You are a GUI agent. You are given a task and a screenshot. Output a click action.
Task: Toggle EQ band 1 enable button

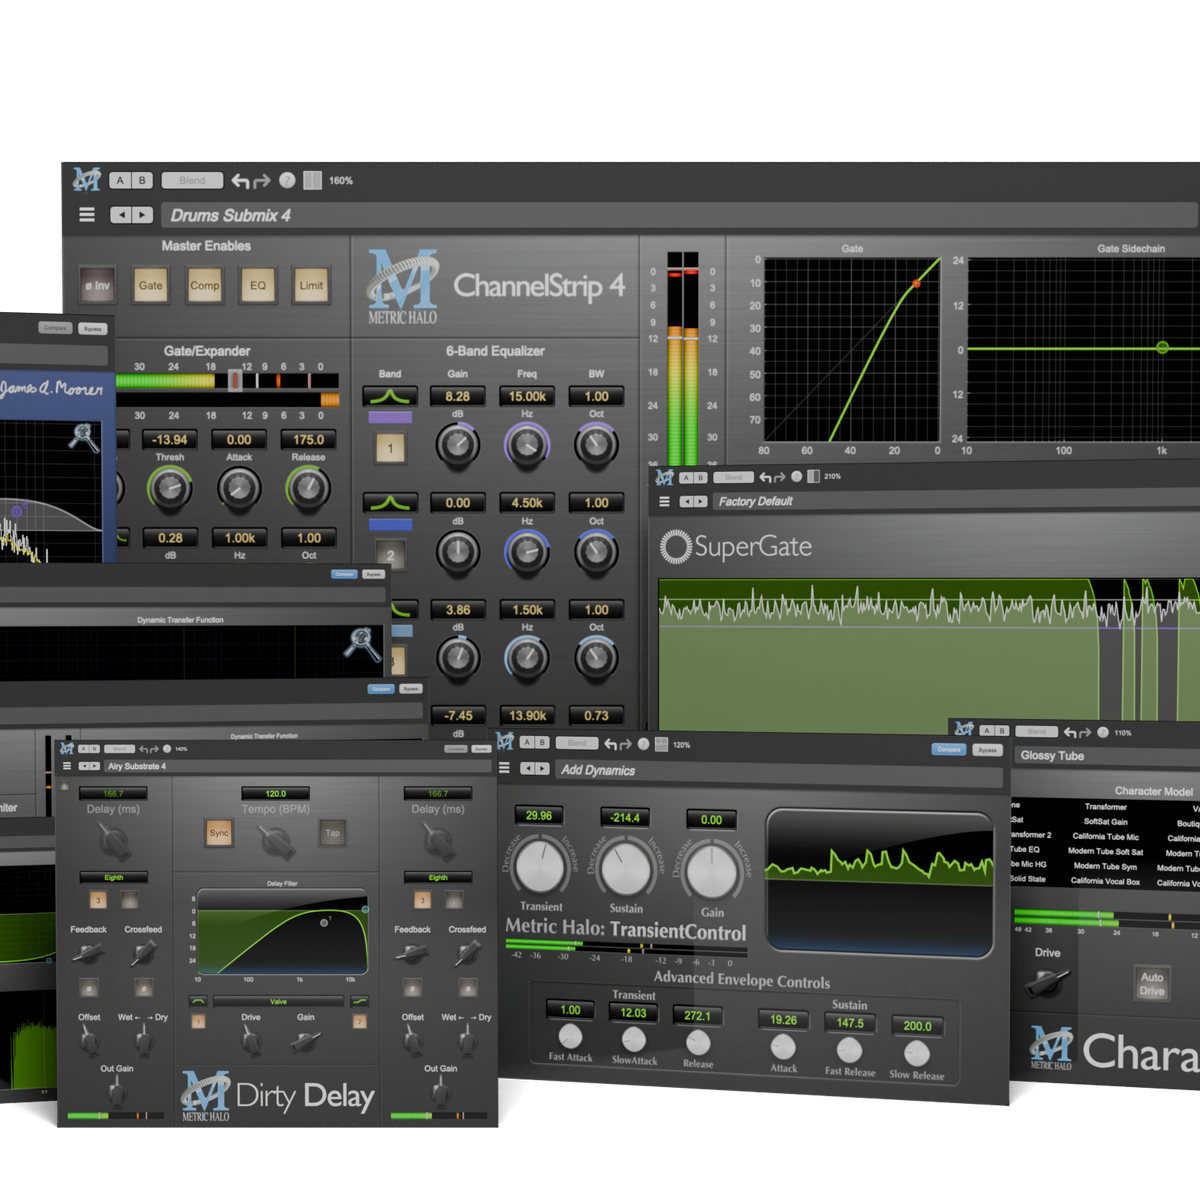[x=390, y=449]
